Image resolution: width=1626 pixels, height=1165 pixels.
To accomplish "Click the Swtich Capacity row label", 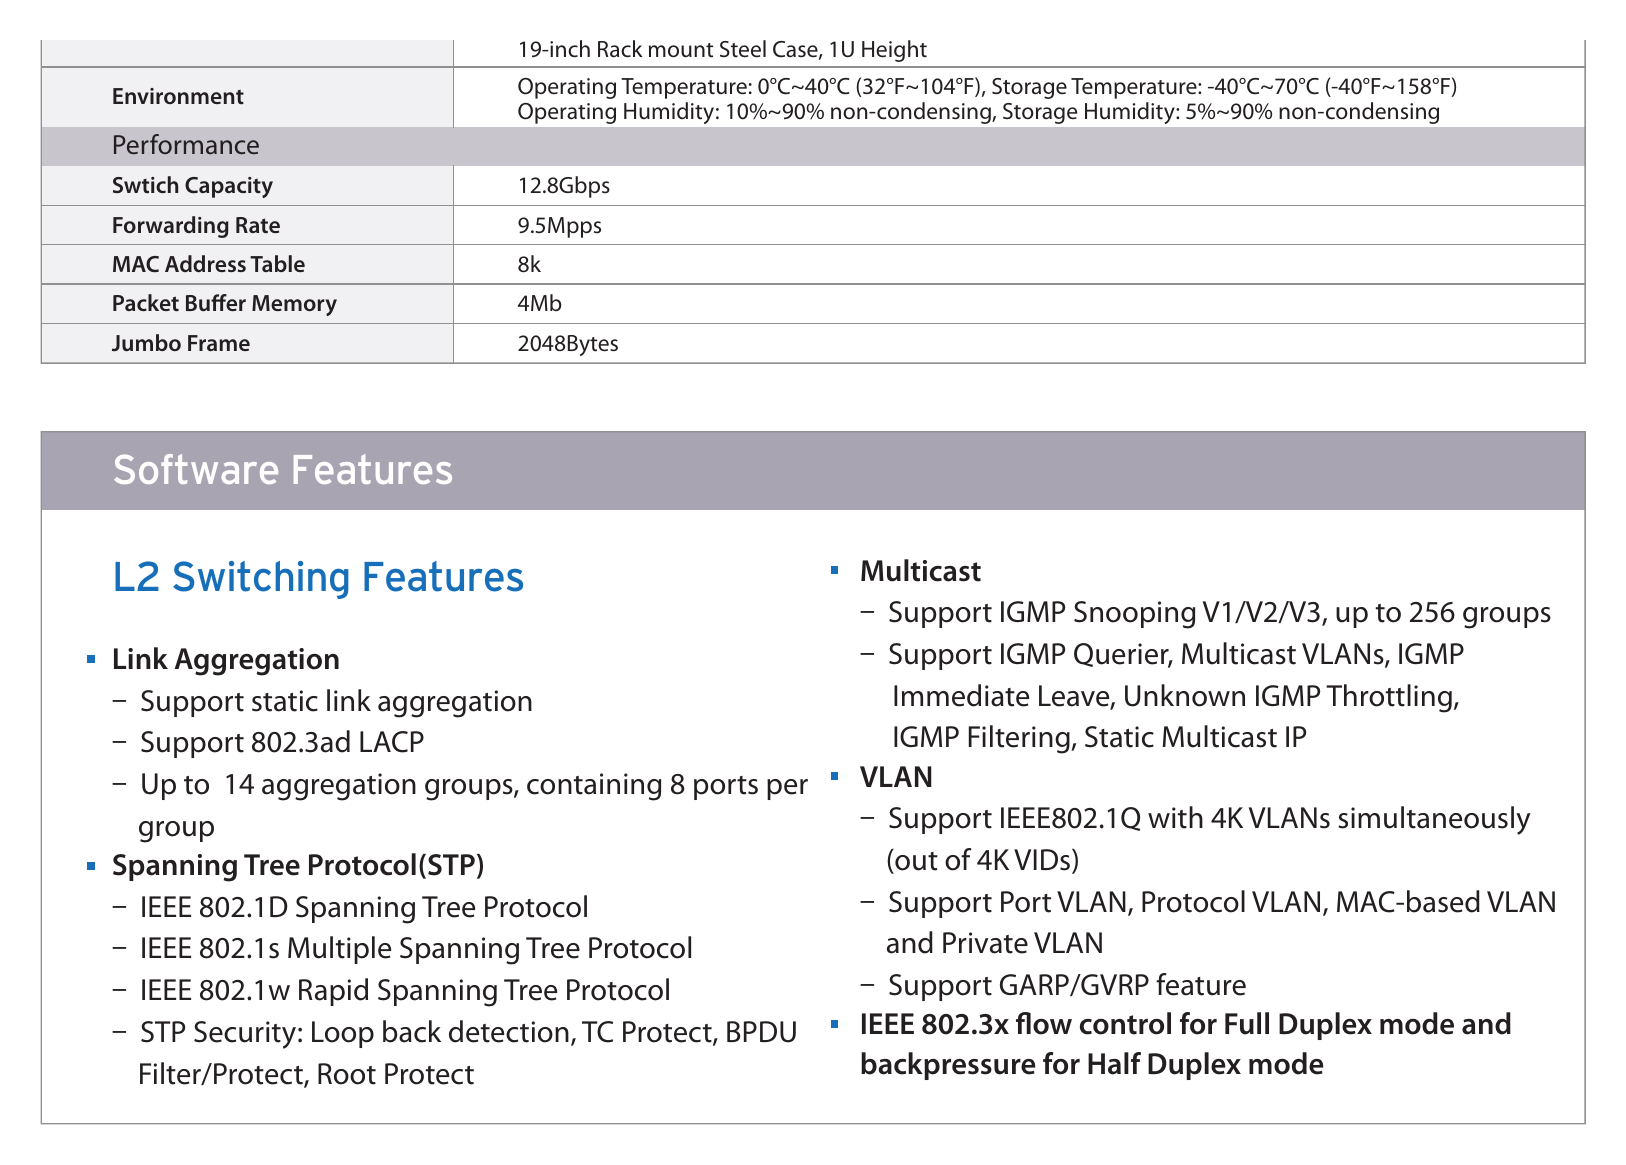I will (x=192, y=186).
